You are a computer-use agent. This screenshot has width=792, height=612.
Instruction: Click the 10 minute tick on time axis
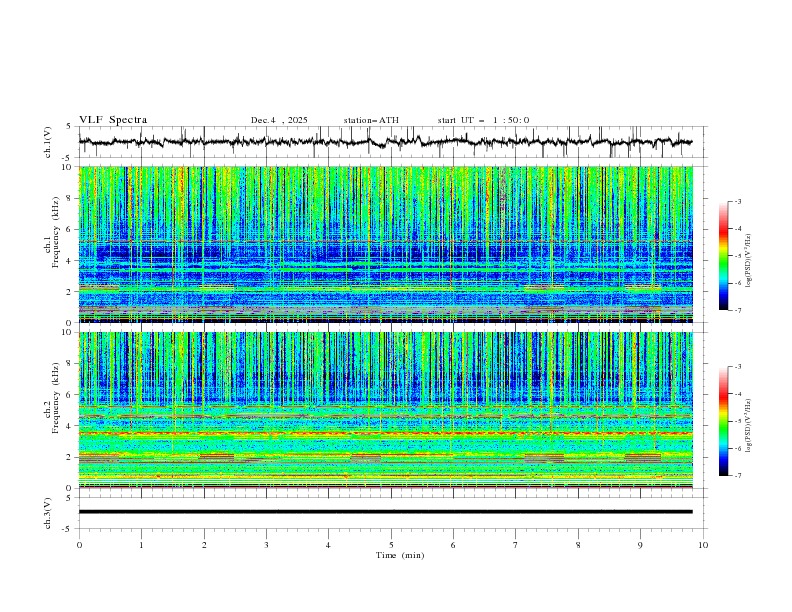pos(703,545)
